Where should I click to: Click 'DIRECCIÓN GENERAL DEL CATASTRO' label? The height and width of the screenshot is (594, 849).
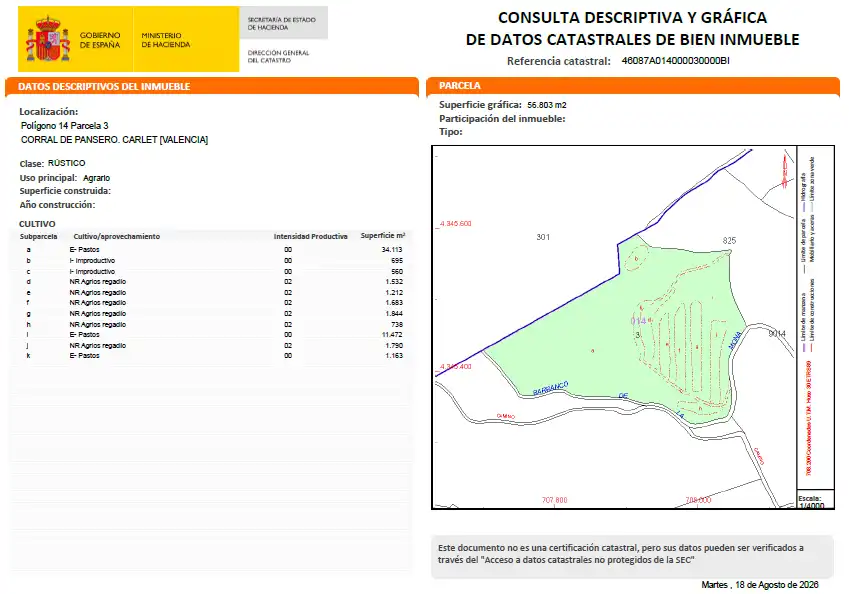tap(278, 56)
